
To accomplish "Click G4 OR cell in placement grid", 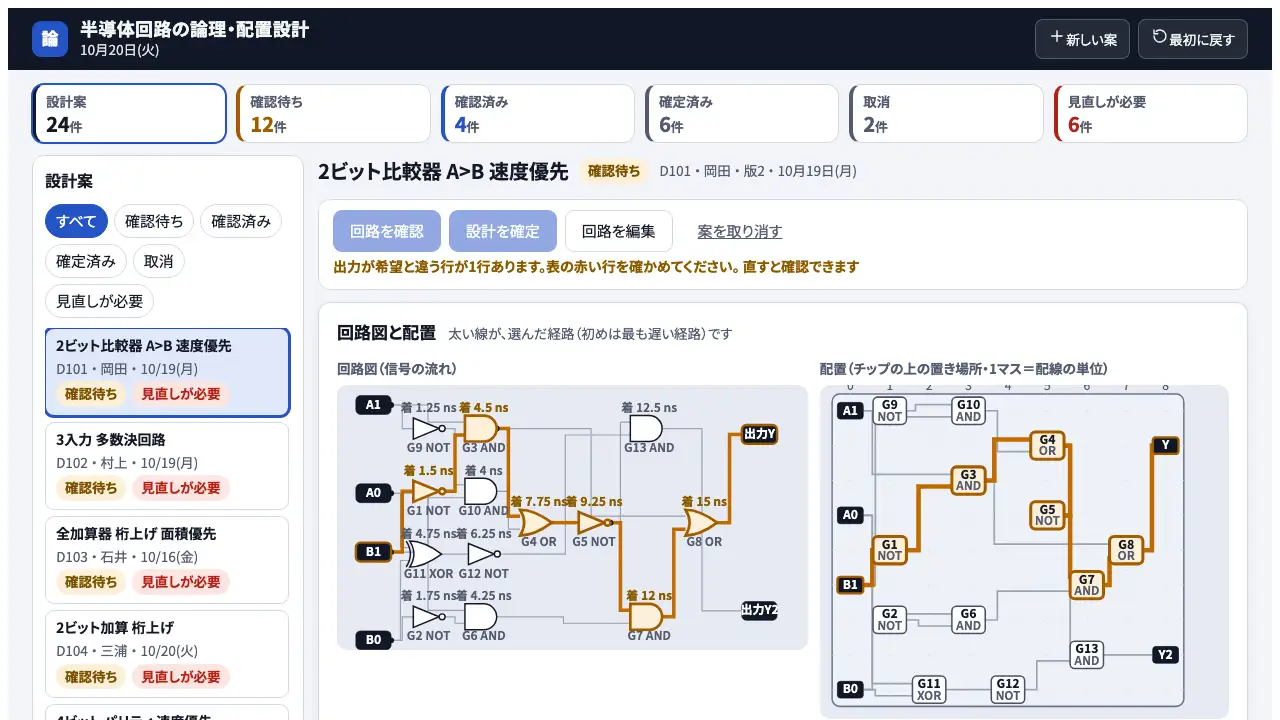I will [1047, 445].
